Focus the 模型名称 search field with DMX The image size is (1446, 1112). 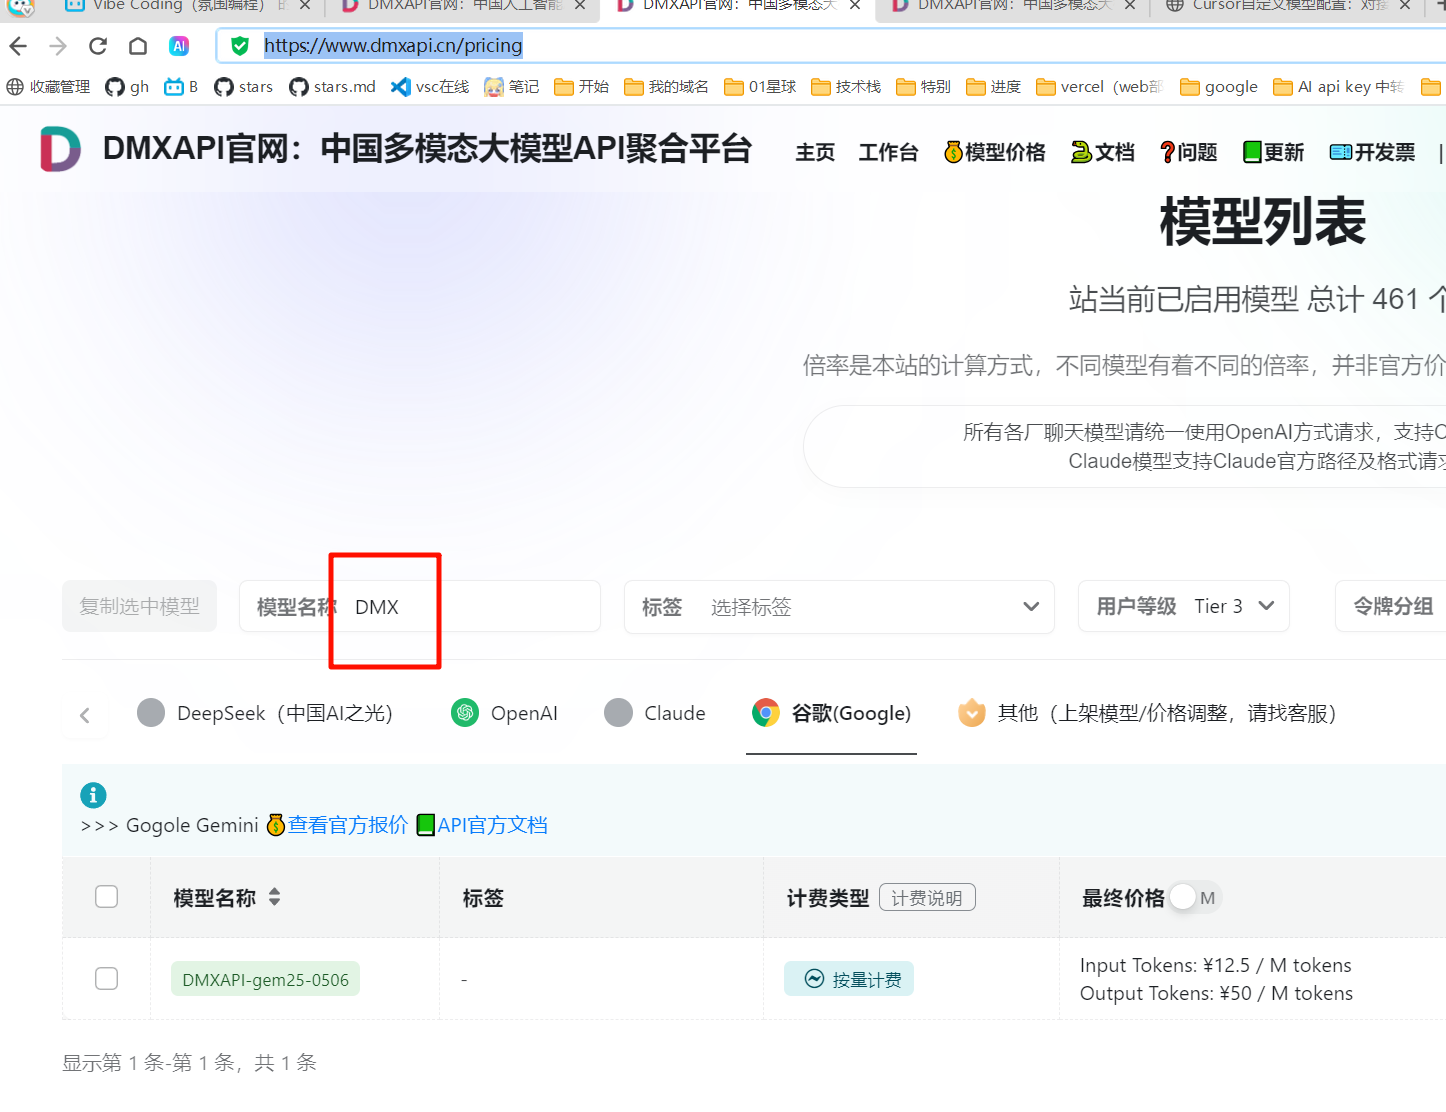click(x=420, y=606)
